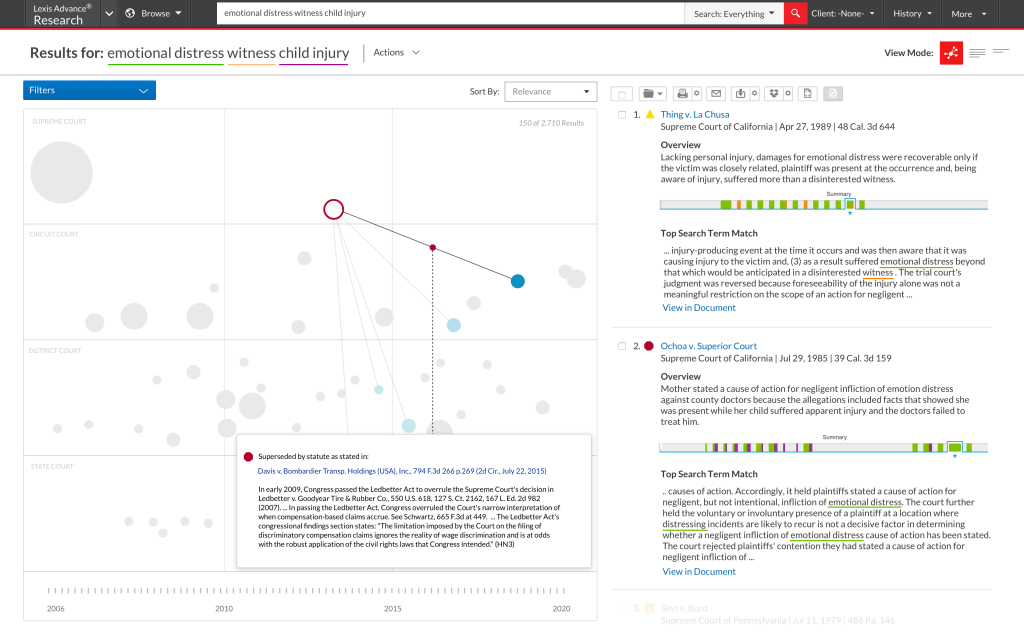Click highlighted segment in Ochoa term-match bar
1024x640 pixels.
pyautogui.click(x=955, y=447)
